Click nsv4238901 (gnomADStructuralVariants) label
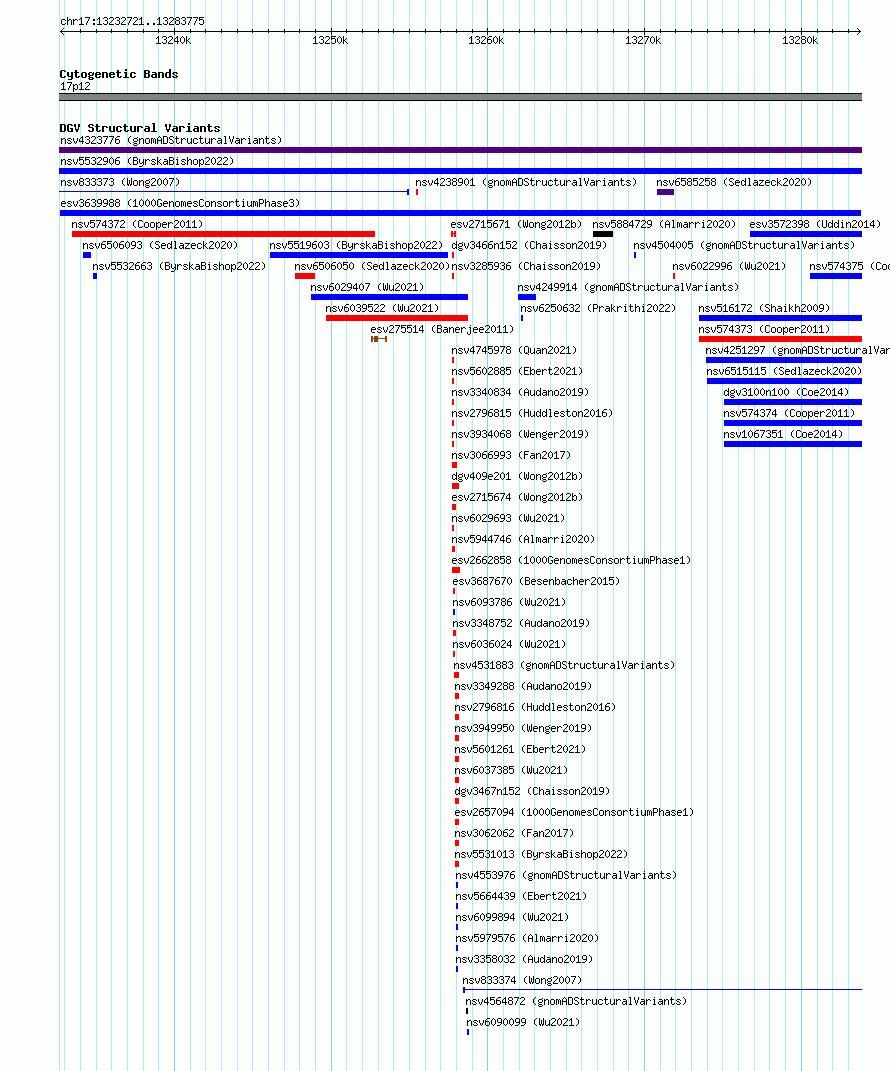Image resolution: width=890 pixels, height=1071 pixels. click(526, 182)
